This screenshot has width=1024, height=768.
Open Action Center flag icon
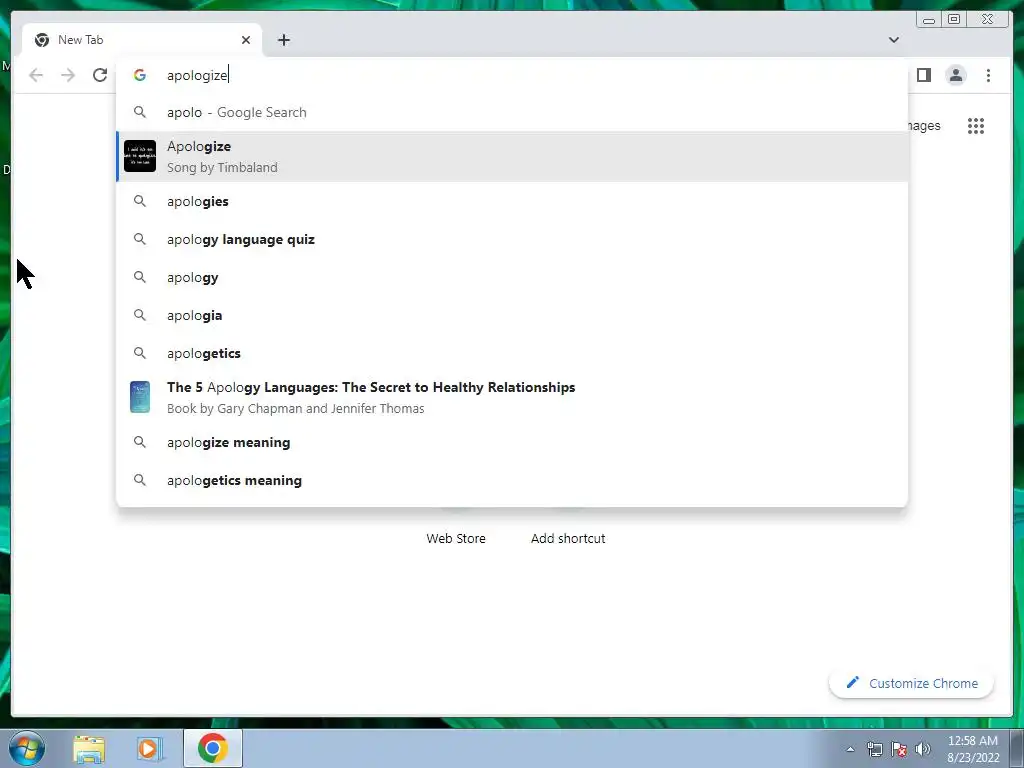coord(899,749)
